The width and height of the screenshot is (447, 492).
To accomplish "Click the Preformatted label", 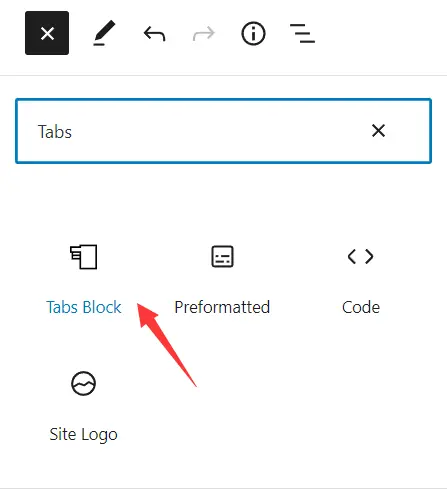I will (222, 307).
